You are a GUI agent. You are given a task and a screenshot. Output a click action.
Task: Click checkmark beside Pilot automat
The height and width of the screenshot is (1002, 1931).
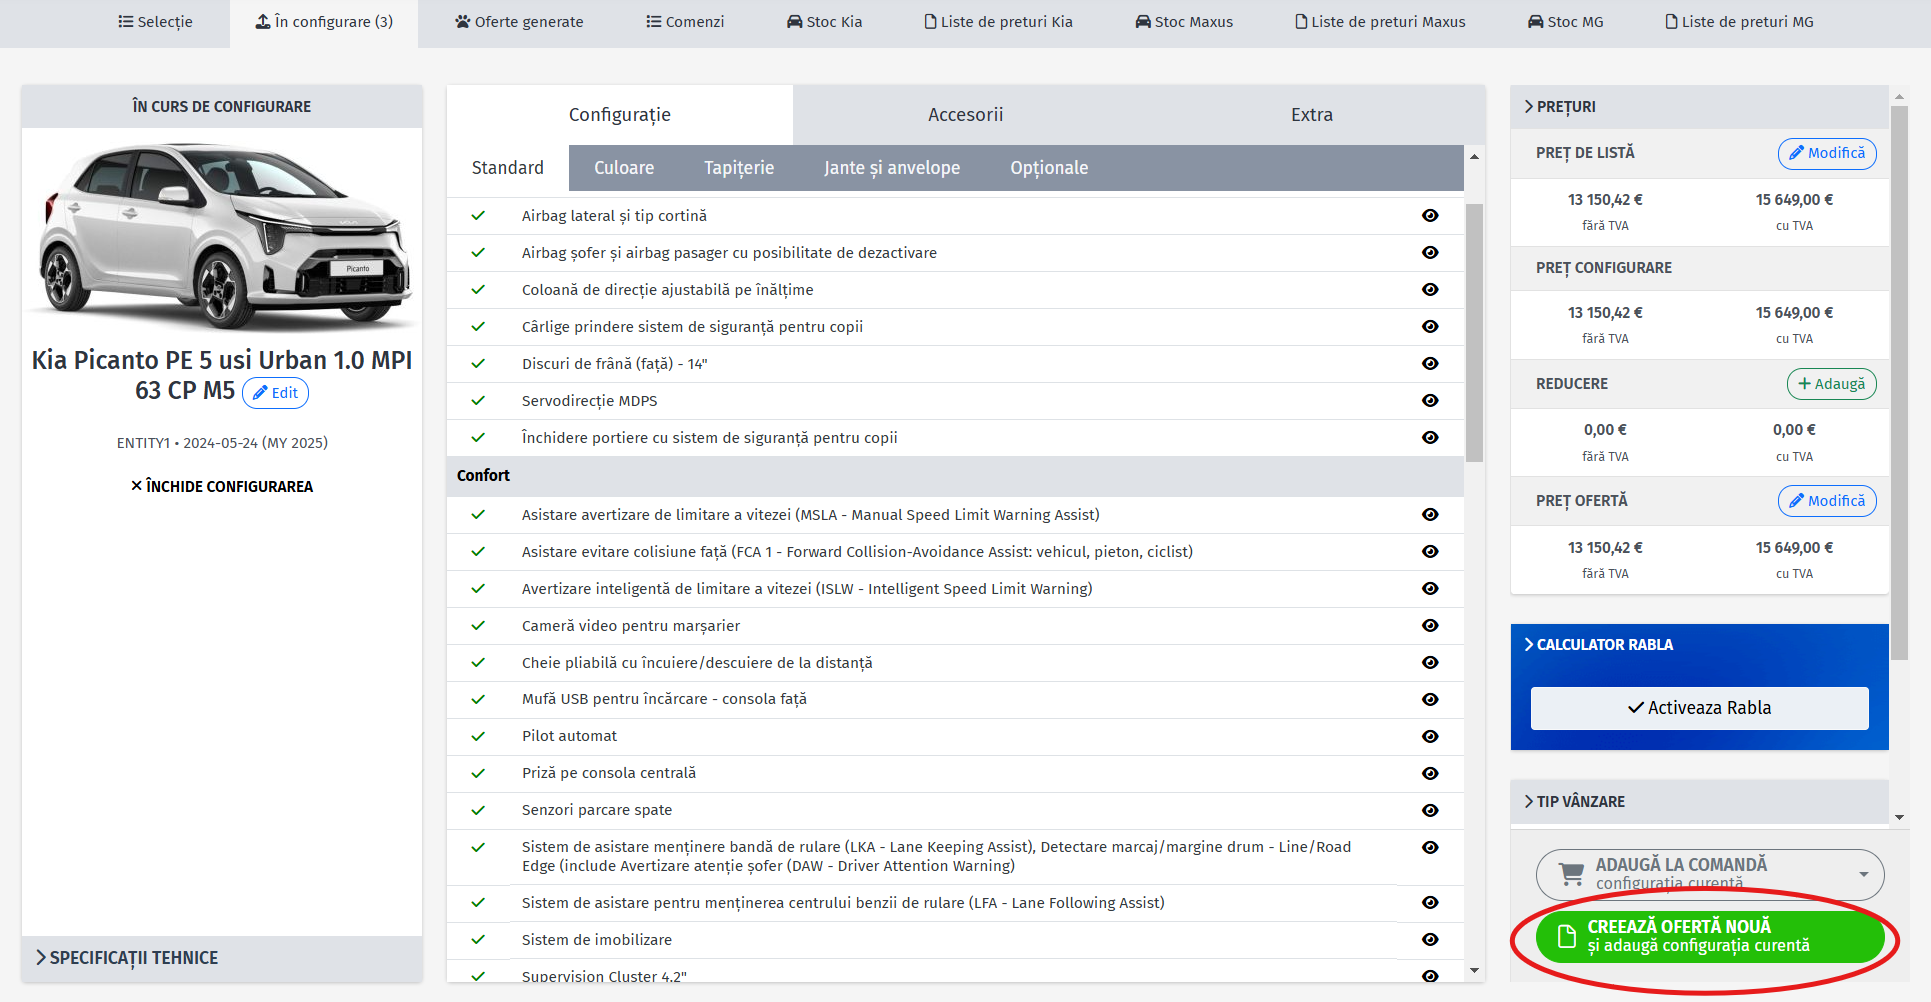(x=478, y=737)
